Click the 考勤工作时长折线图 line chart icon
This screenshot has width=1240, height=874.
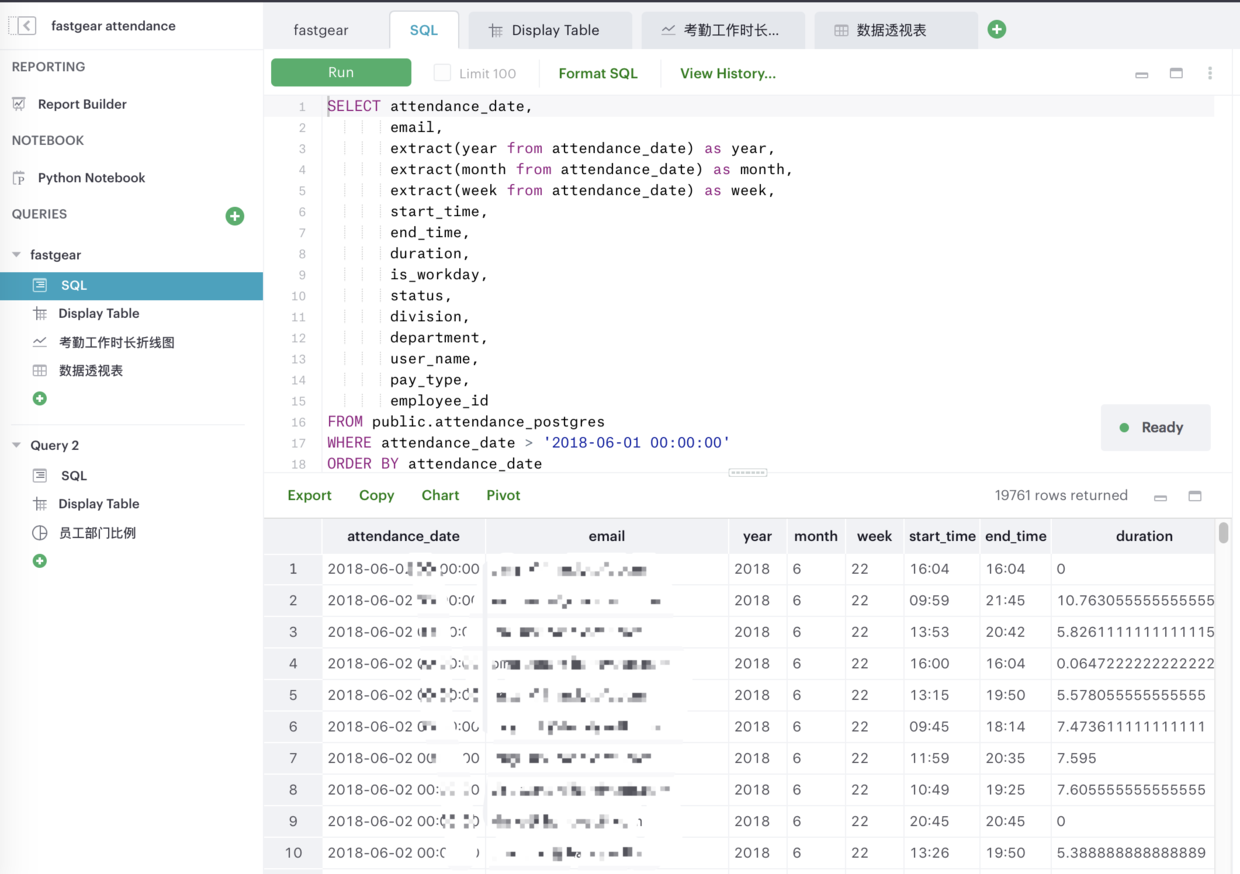(40, 342)
